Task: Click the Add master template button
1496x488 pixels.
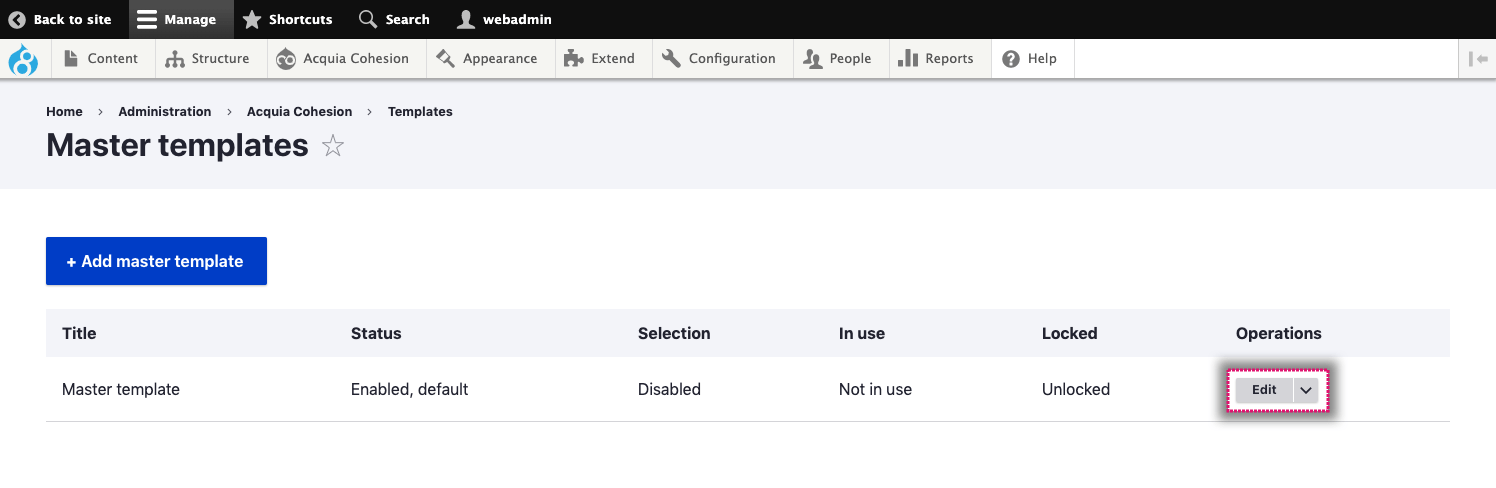Action: click(156, 261)
